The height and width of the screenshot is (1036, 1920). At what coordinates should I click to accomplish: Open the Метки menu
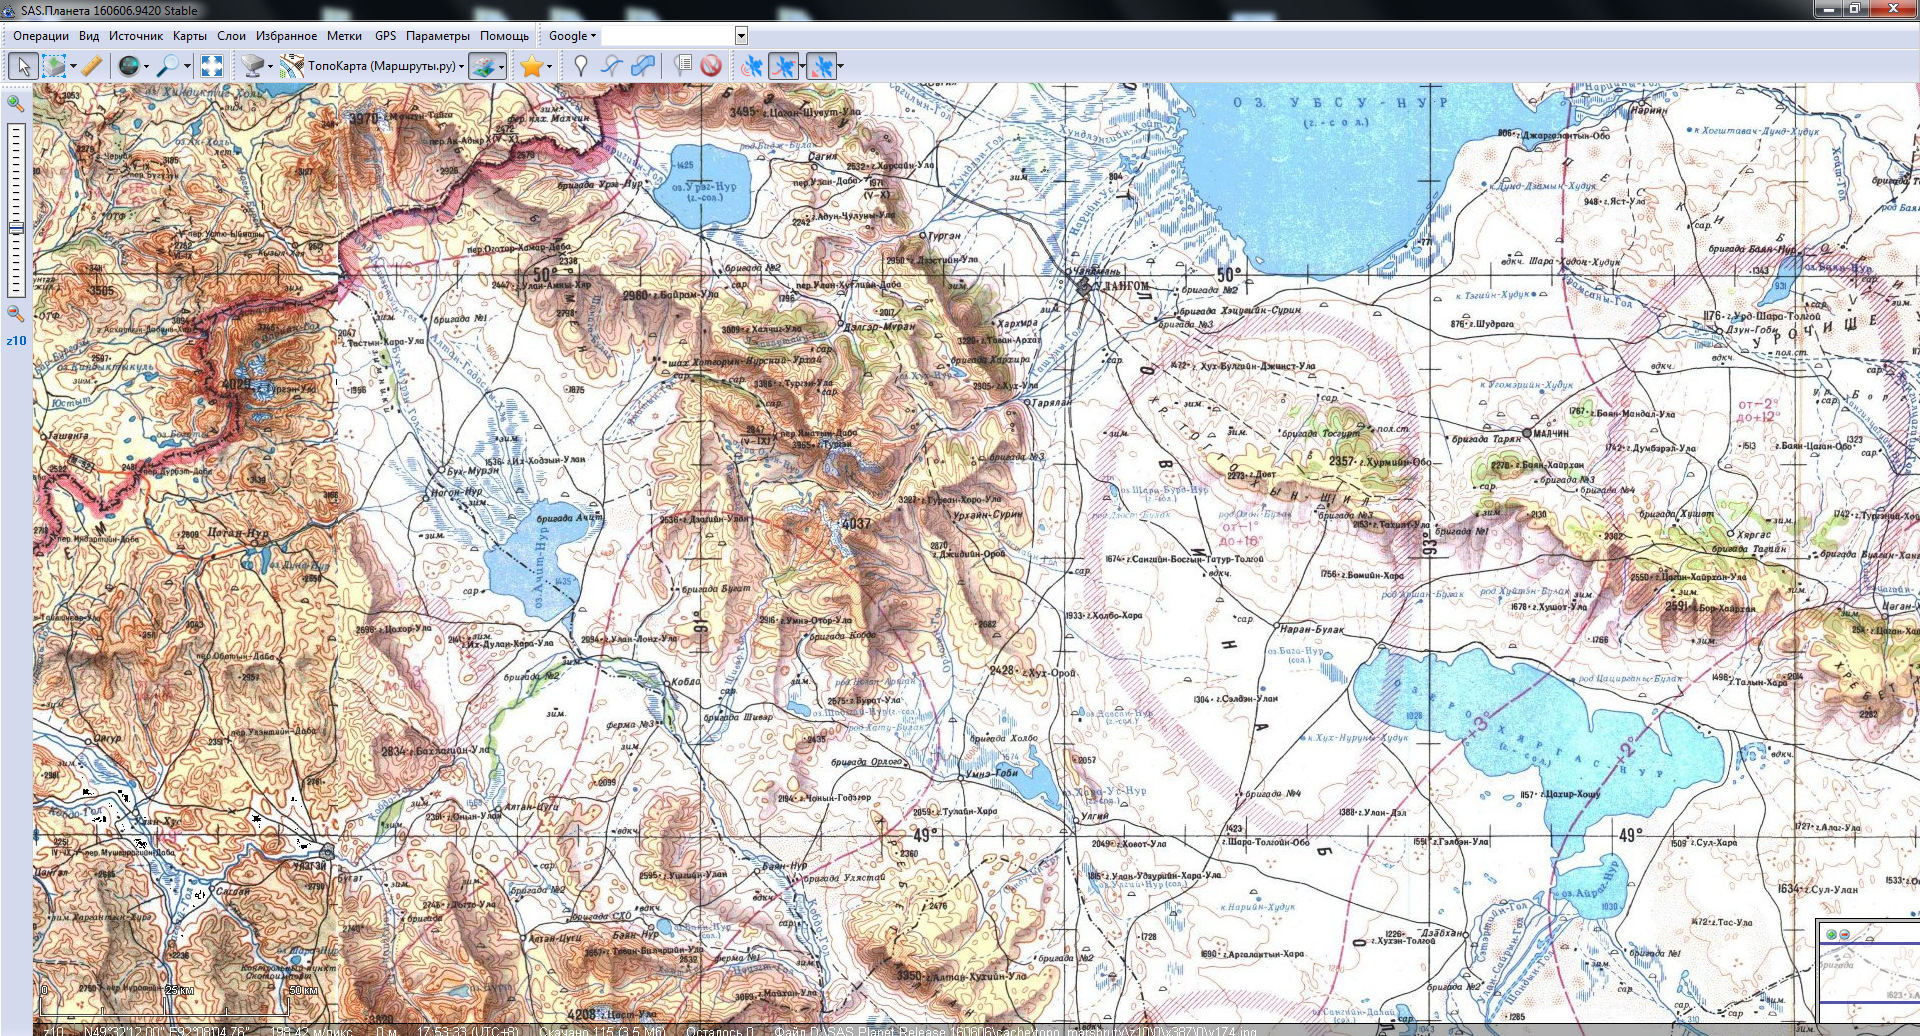(x=345, y=36)
